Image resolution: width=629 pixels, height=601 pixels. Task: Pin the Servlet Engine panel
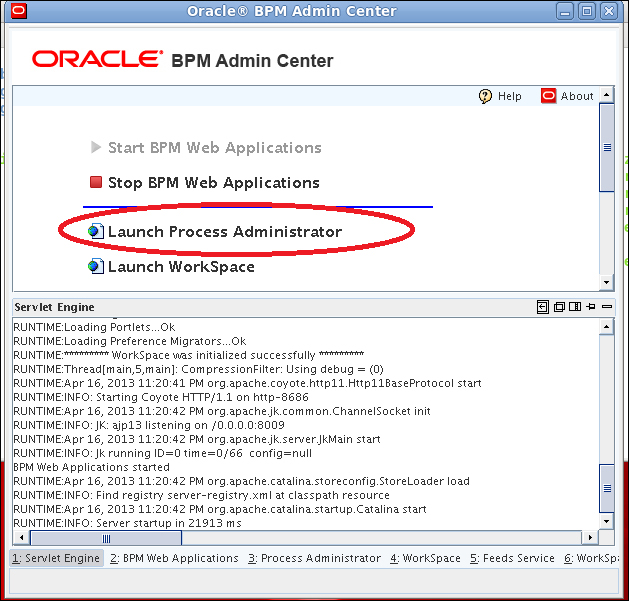coord(591,307)
